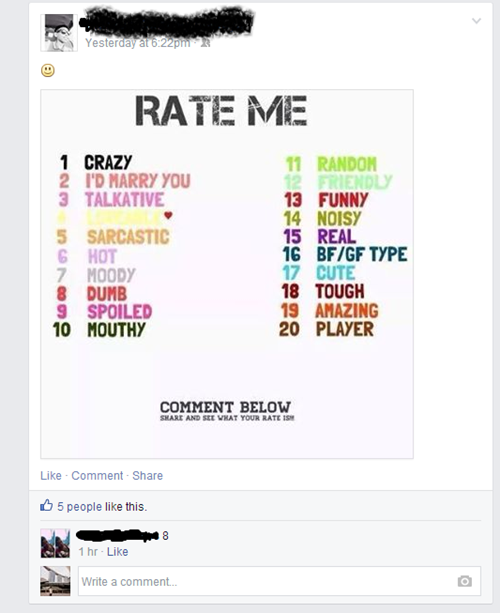Like the post using the Like link
Viewport: 500px width, 613px height.
click(51, 476)
